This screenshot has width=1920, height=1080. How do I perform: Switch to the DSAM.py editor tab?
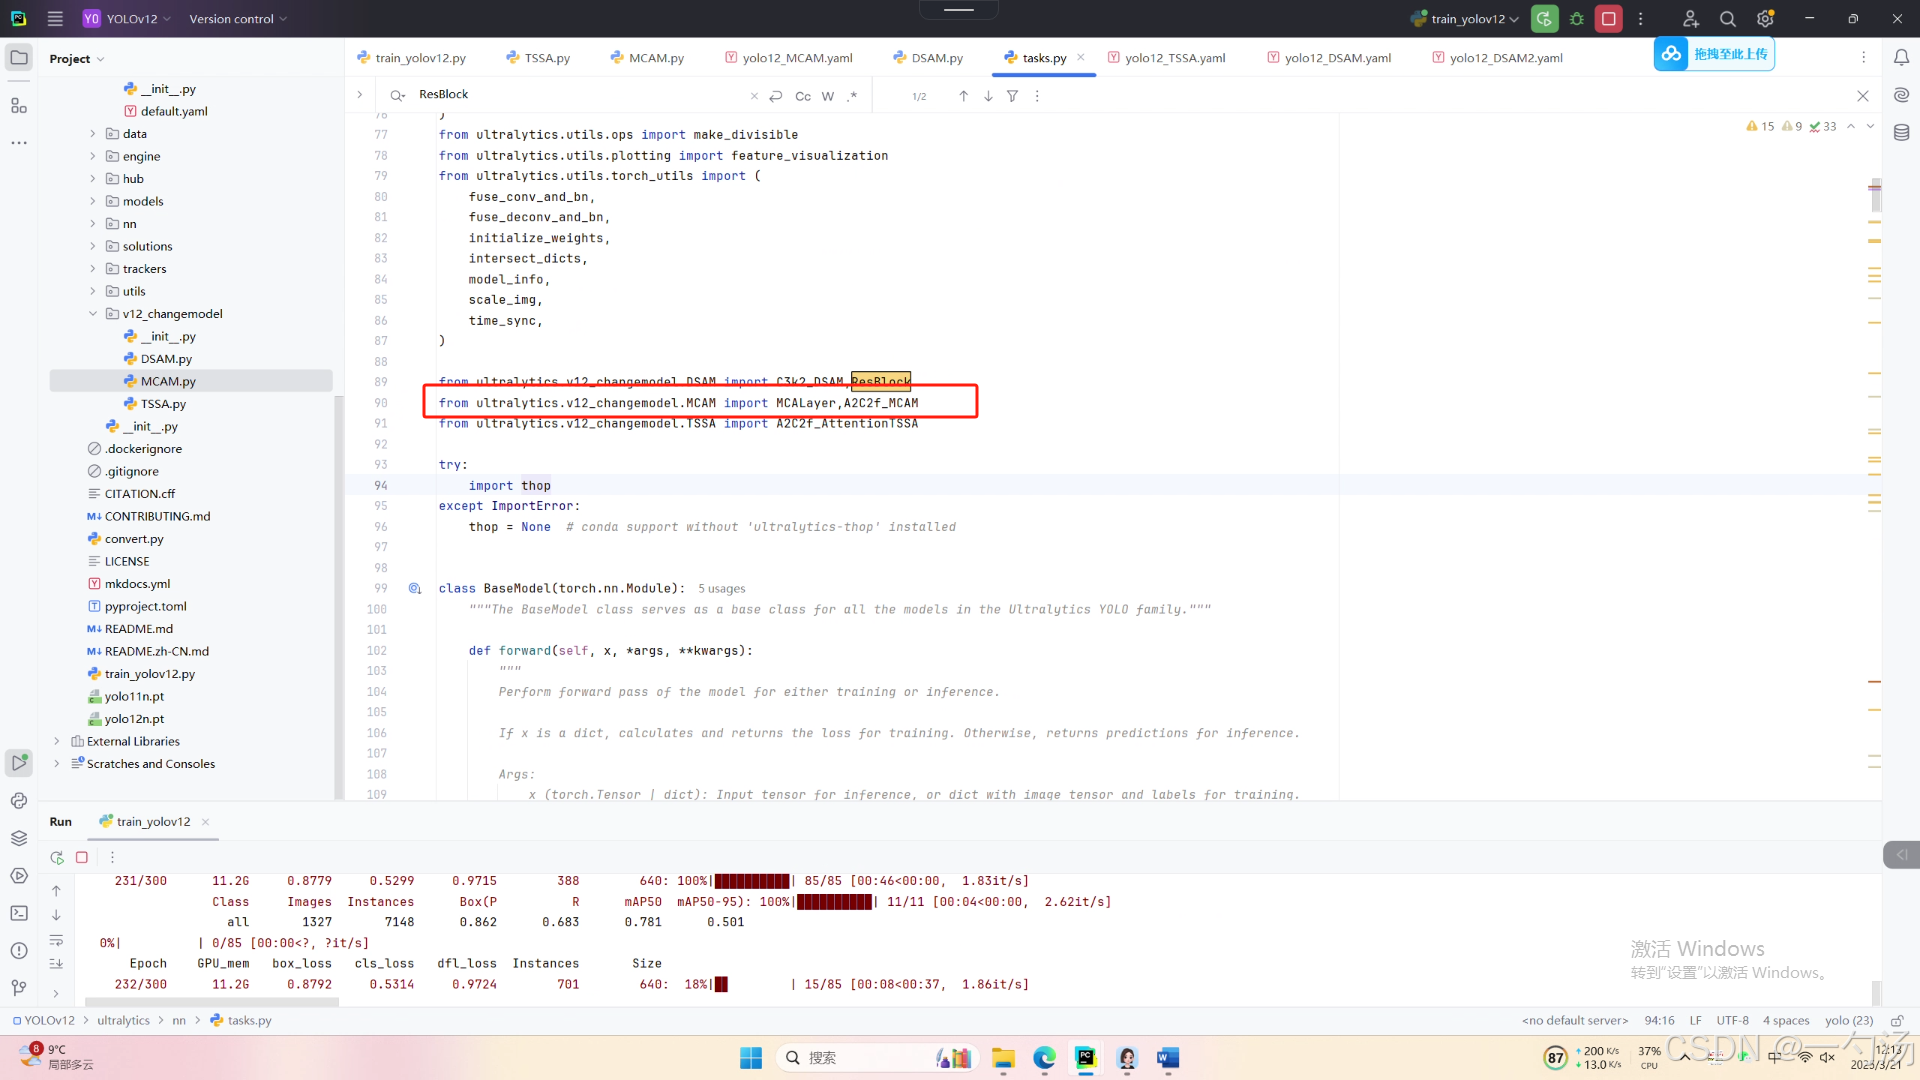(x=936, y=58)
